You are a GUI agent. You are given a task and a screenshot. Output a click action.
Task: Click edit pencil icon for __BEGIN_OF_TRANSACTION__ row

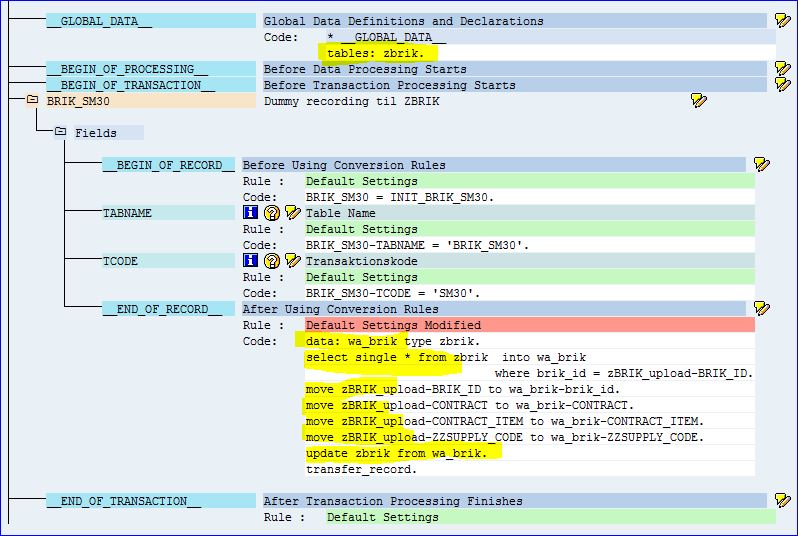pos(782,84)
